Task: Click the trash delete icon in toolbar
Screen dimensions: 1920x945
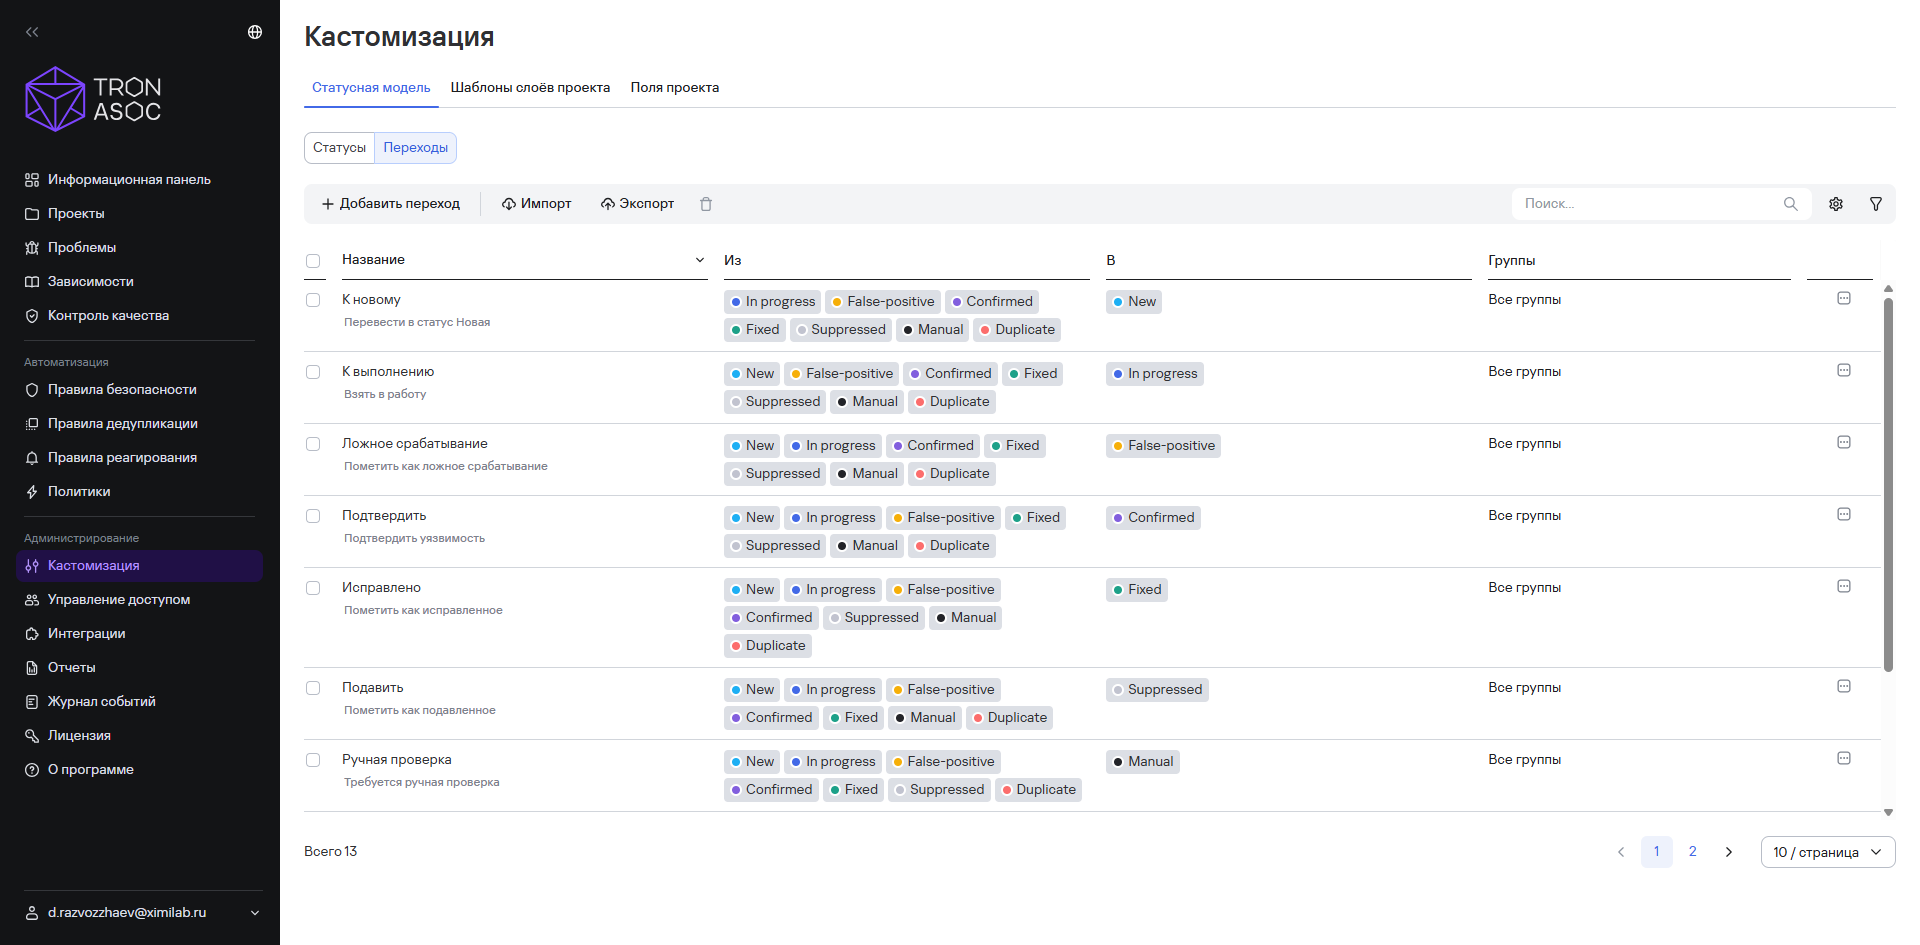Action: [706, 204]
